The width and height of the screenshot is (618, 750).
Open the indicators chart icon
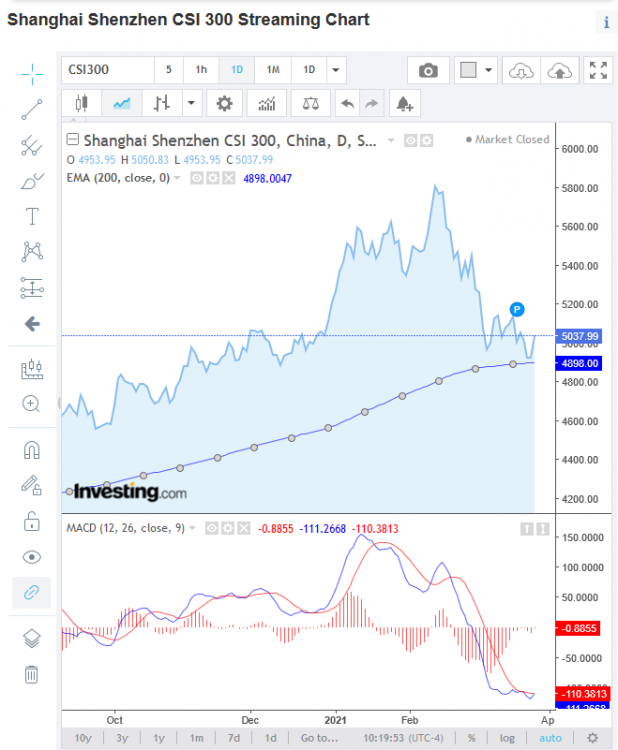click(267, 103)
